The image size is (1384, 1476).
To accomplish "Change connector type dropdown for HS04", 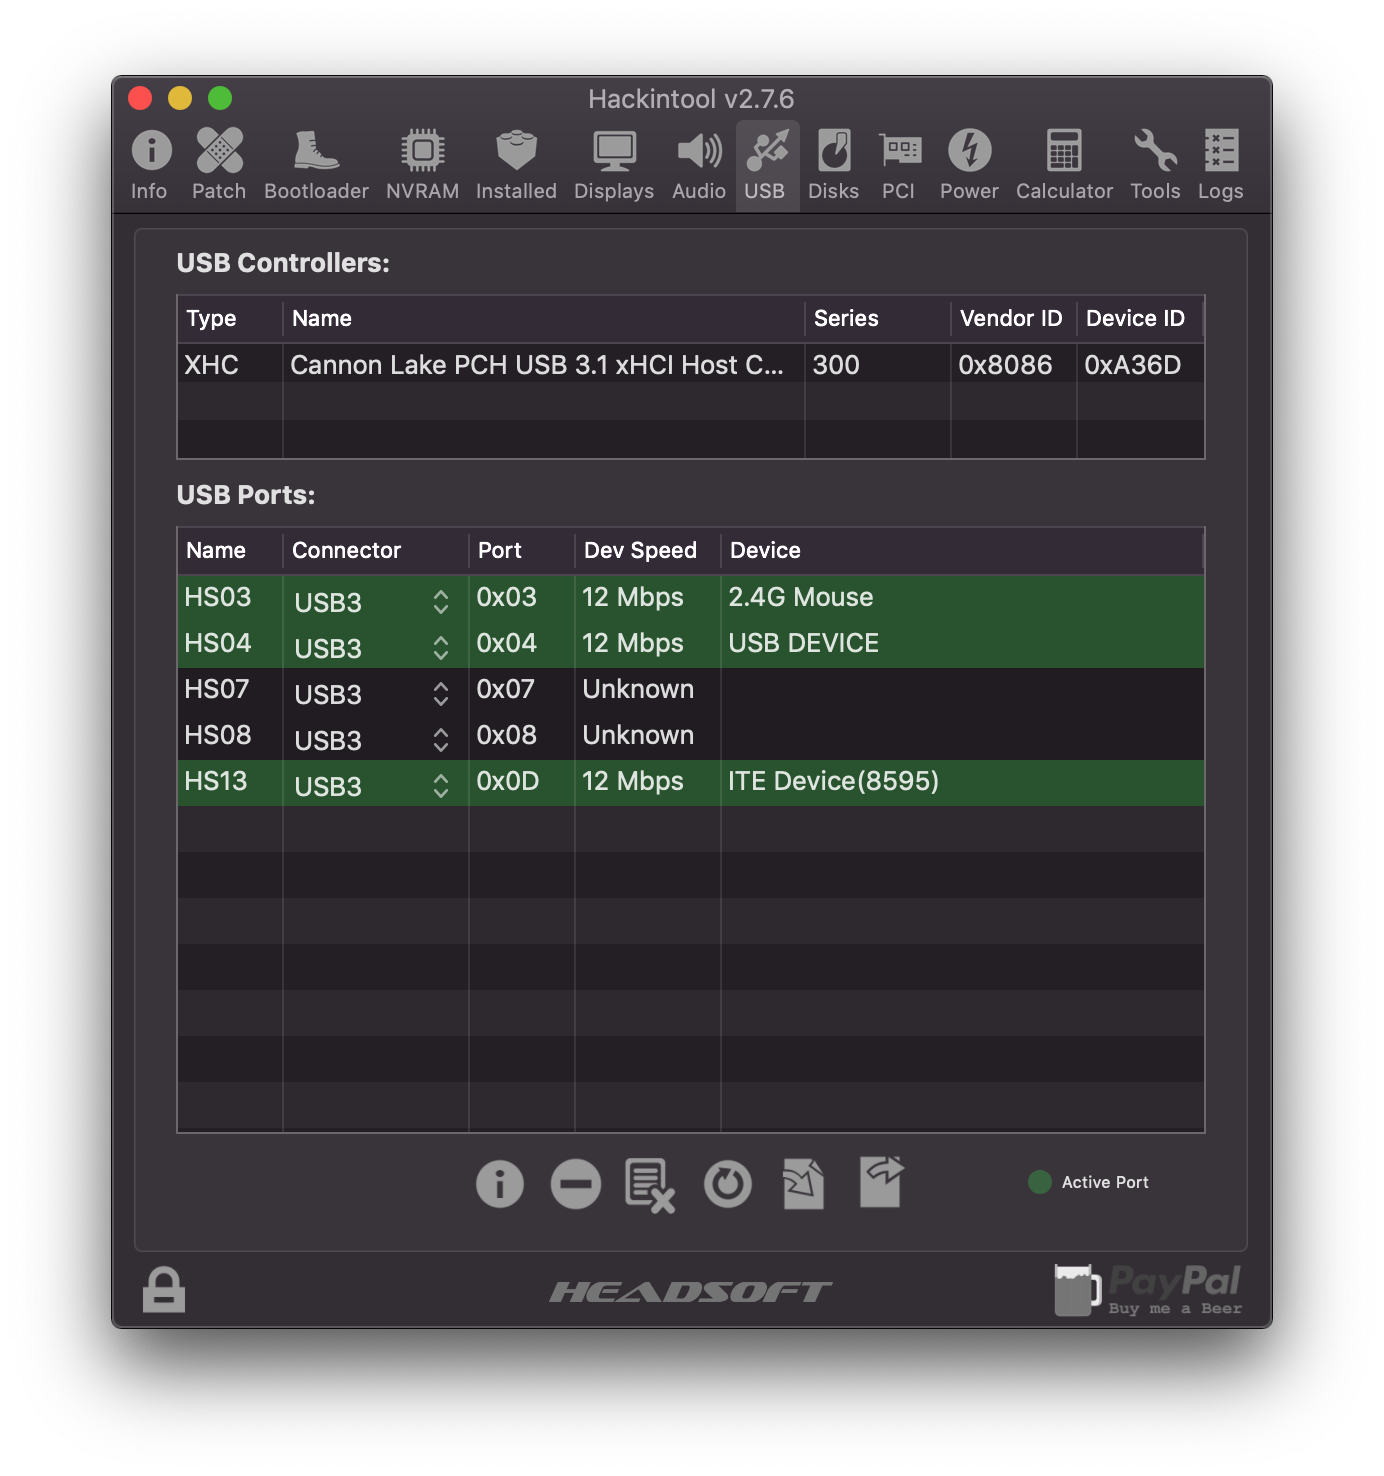I will 374,648.
